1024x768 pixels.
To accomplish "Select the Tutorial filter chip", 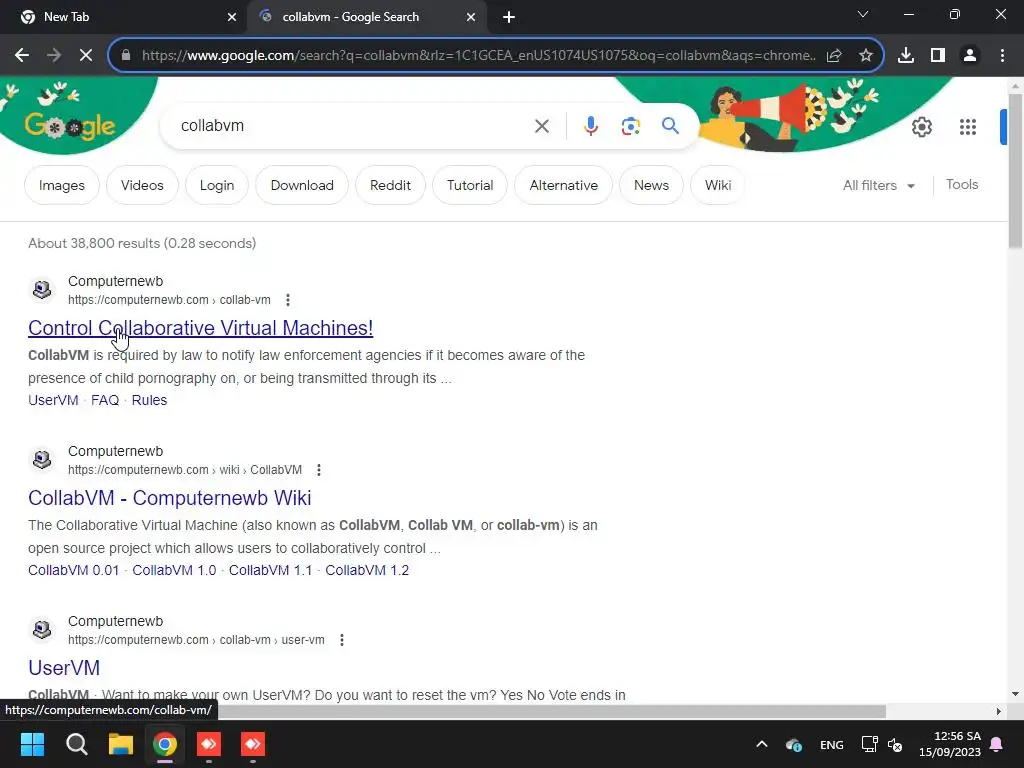I will pos(470,185).
